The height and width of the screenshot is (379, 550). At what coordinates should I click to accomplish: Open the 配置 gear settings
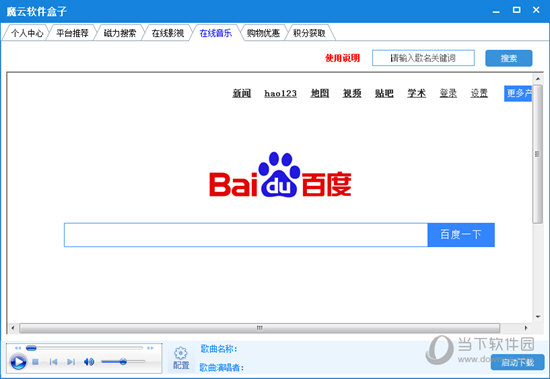click(x=181, y=358)
